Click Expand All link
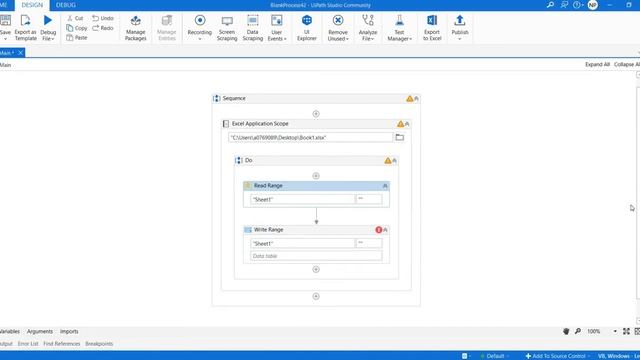 [597, 64]
